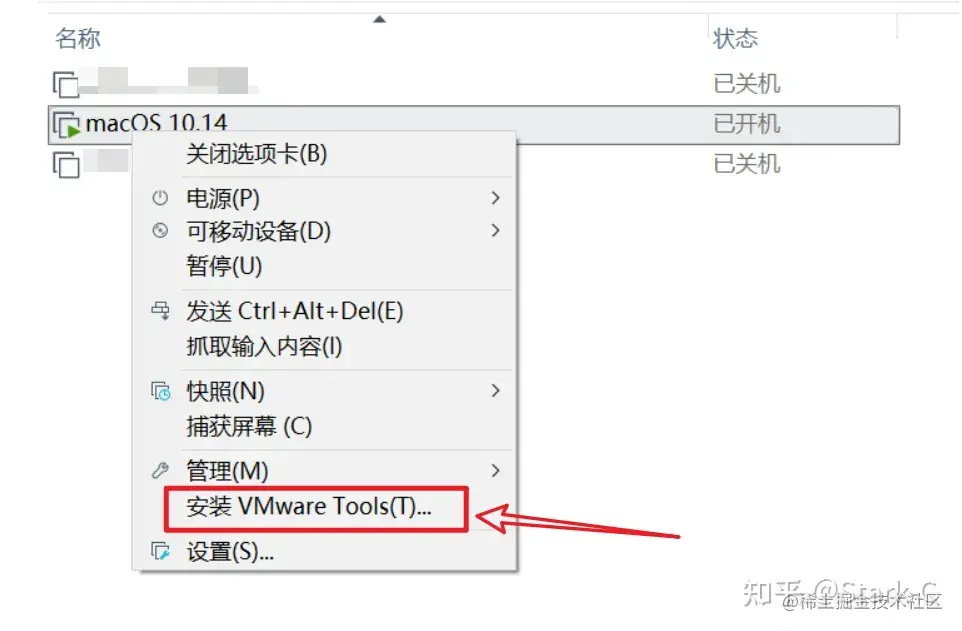Choose 关闭选项卡(B) from context menu
Image resolution: width=962 pixels, height=631 pixels.
[256, 153]
